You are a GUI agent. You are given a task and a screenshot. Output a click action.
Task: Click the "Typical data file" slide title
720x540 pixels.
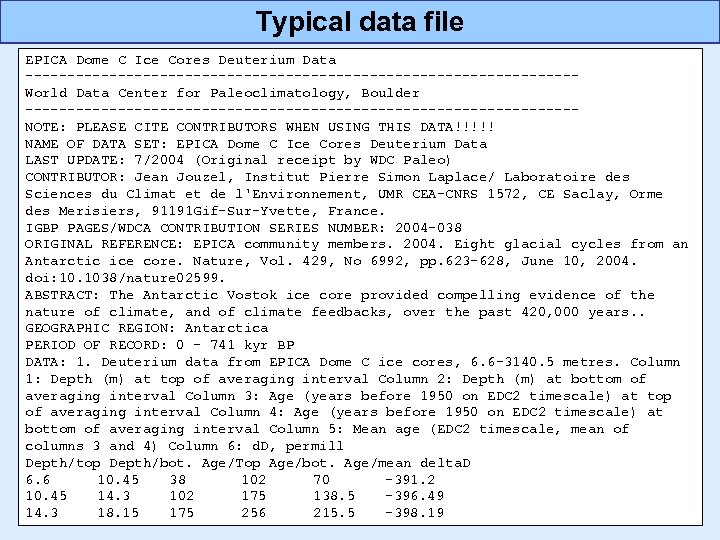(x=359, y=21)
